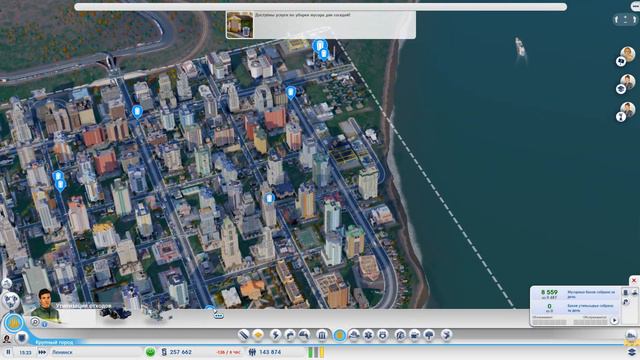Click the fast-forward speed control
The height and width of the screenshot is (360, 640).
(x=42, y=352)
